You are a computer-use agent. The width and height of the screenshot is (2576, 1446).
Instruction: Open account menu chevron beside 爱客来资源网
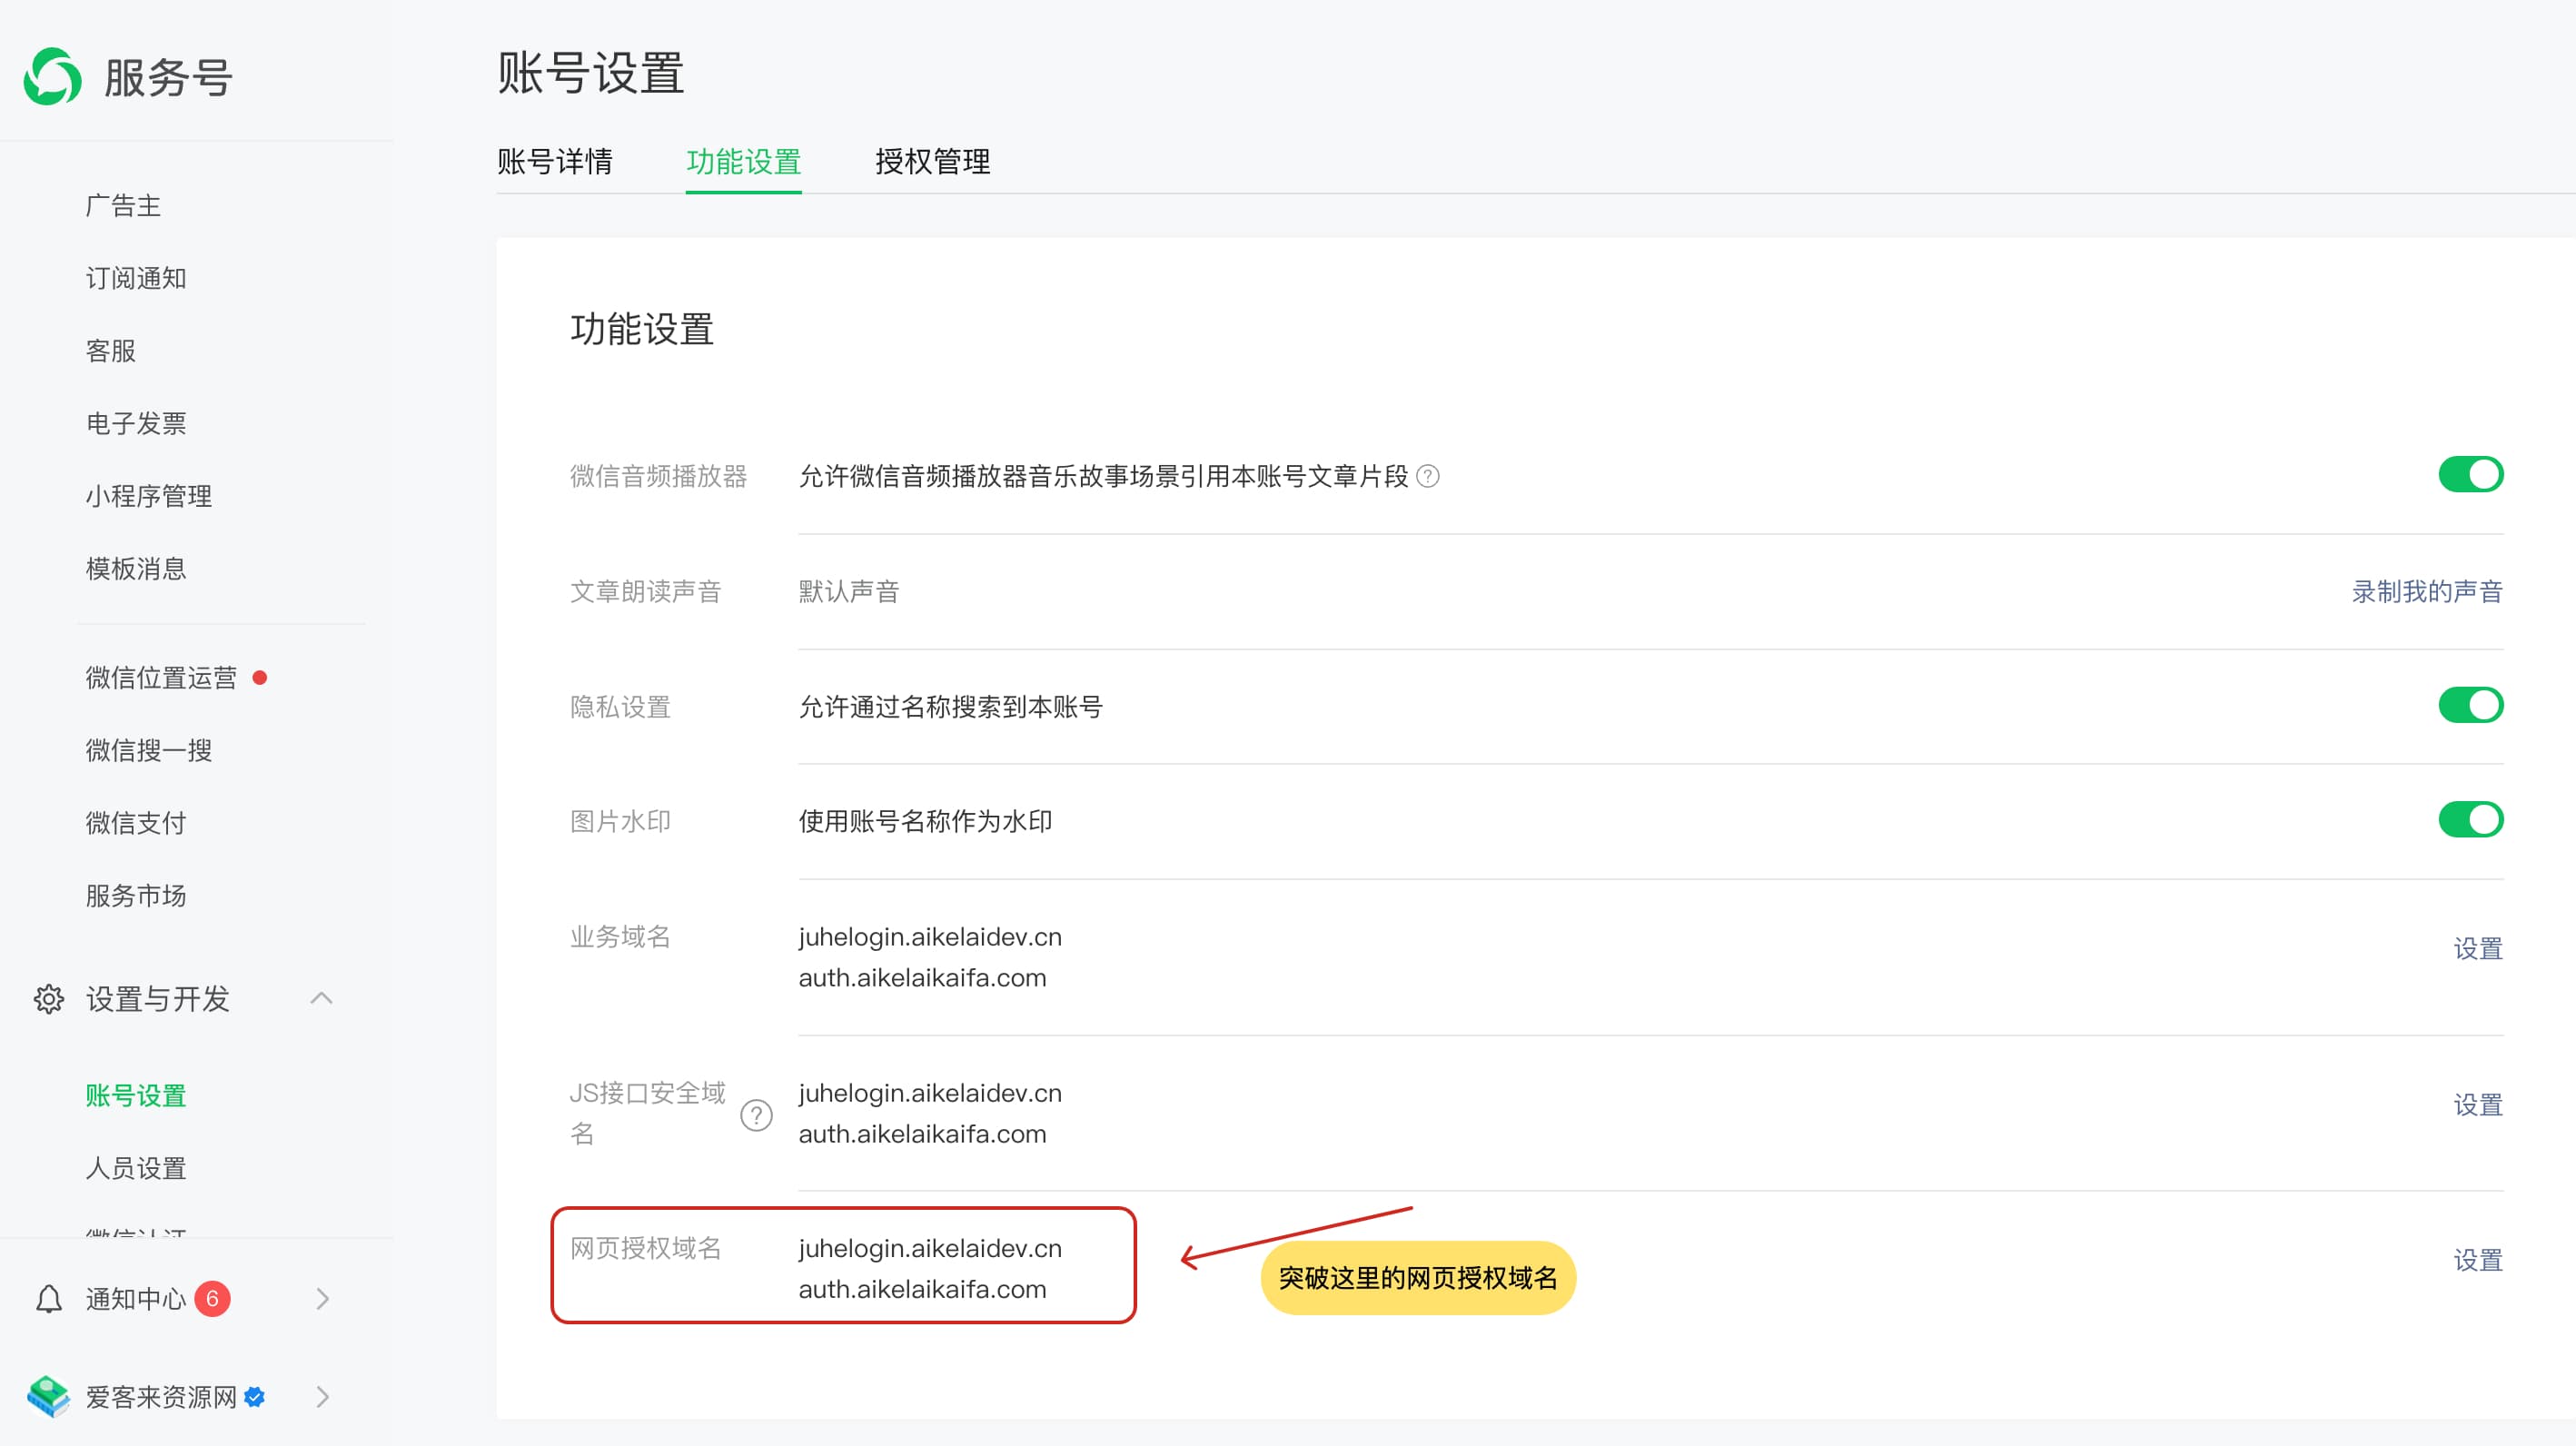322,1396
